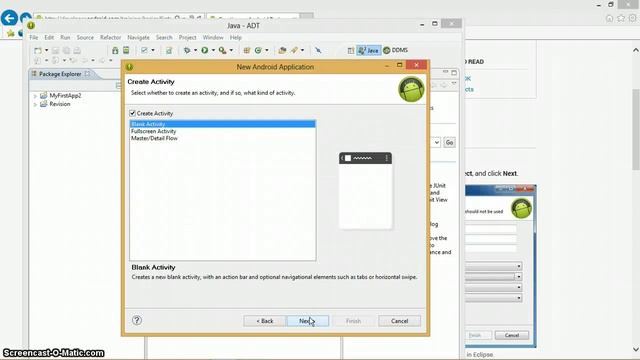The height and width of the screenshot is (360, 640).
Task: Select the Package Explorer tab
Action: (x=60, y=74)
